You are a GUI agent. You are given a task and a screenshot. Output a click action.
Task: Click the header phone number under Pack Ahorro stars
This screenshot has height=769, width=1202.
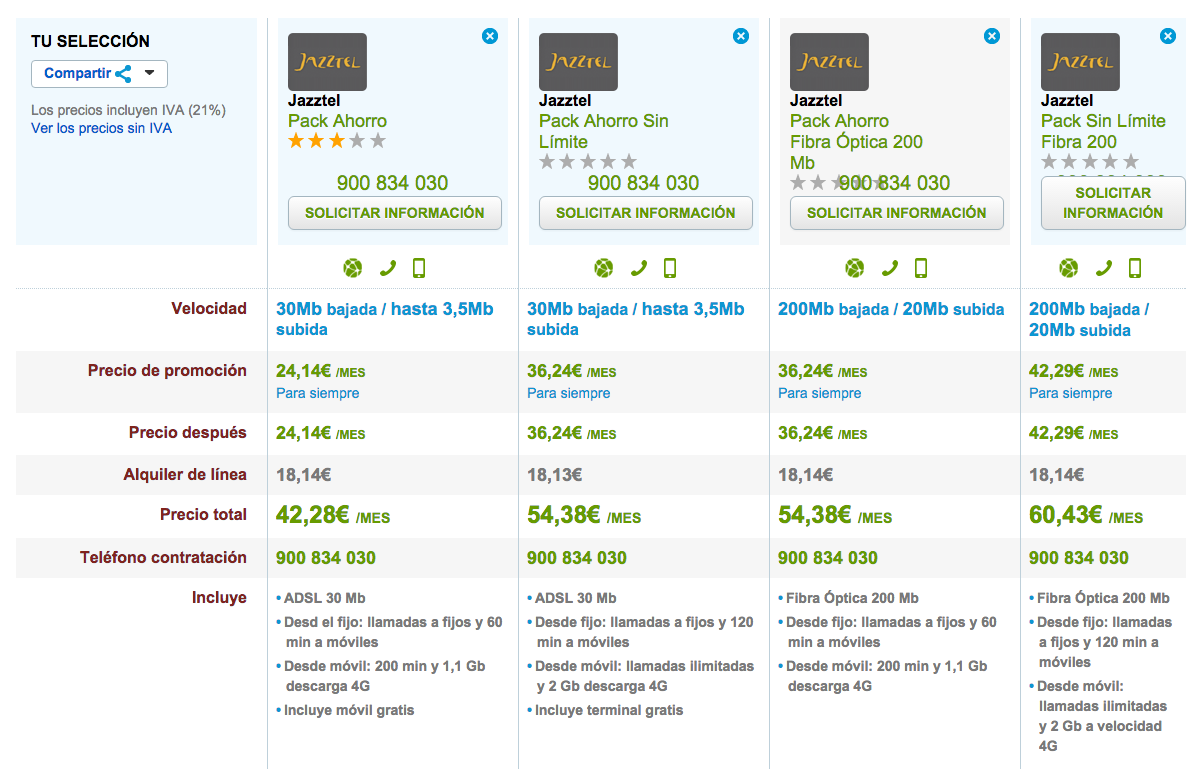click(x=392, y=183)
